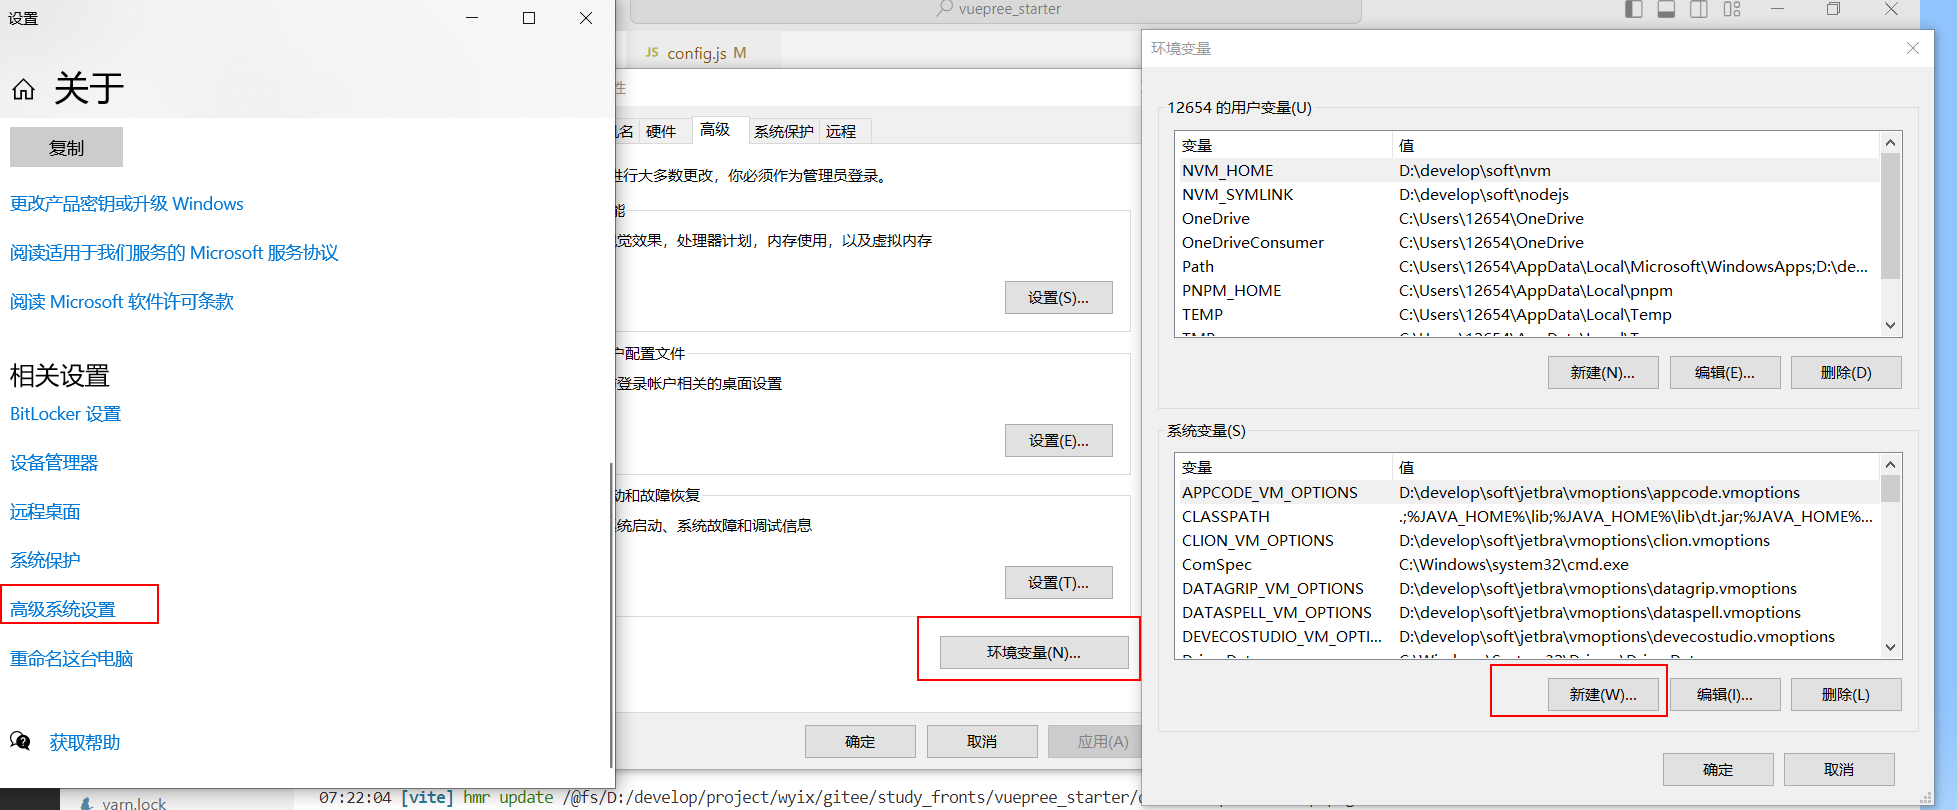Screen dimensions: 1957x810
Task: Click 设置(T)... startup and recovery button
Action: click(1058, 583)
